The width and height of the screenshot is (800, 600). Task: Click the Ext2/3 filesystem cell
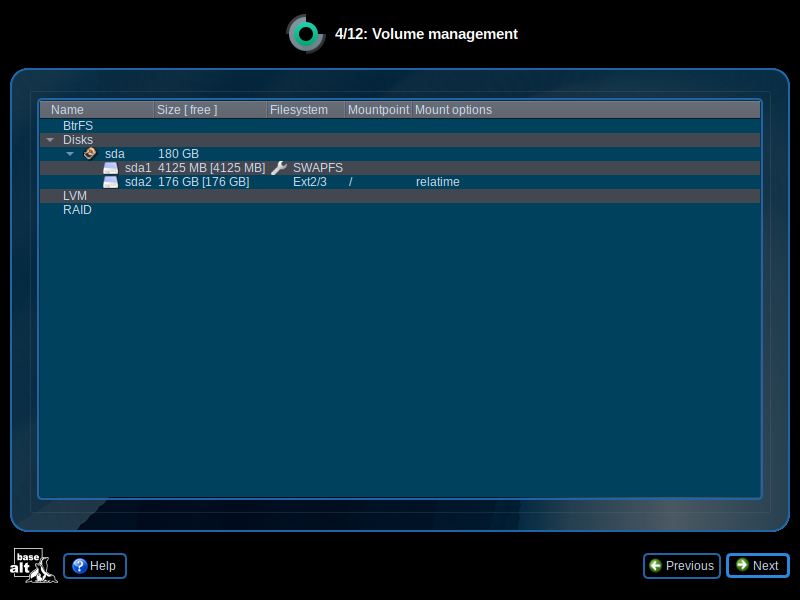click(310, 182)
